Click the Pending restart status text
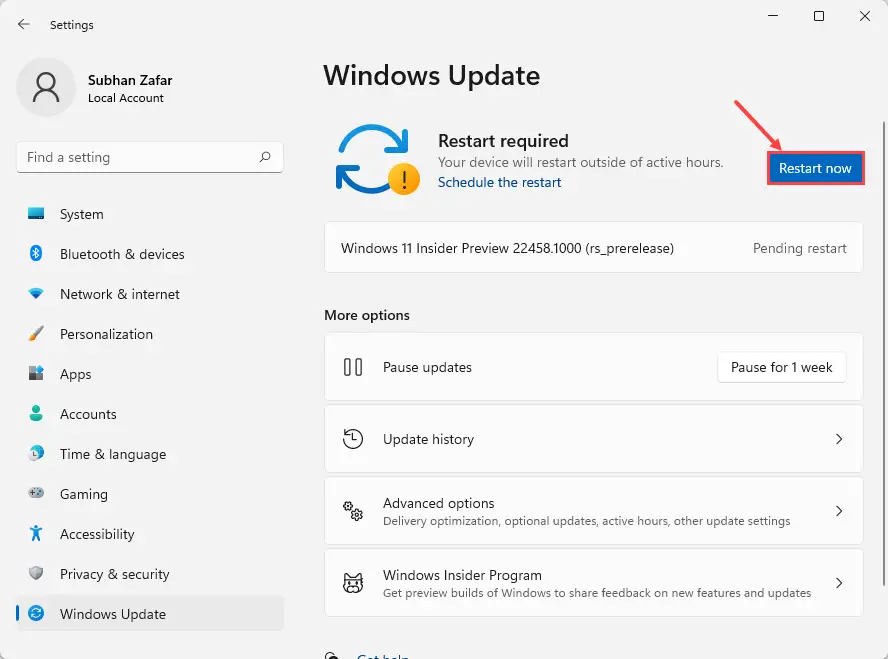The image size is (888, 659). click(799, 248)
